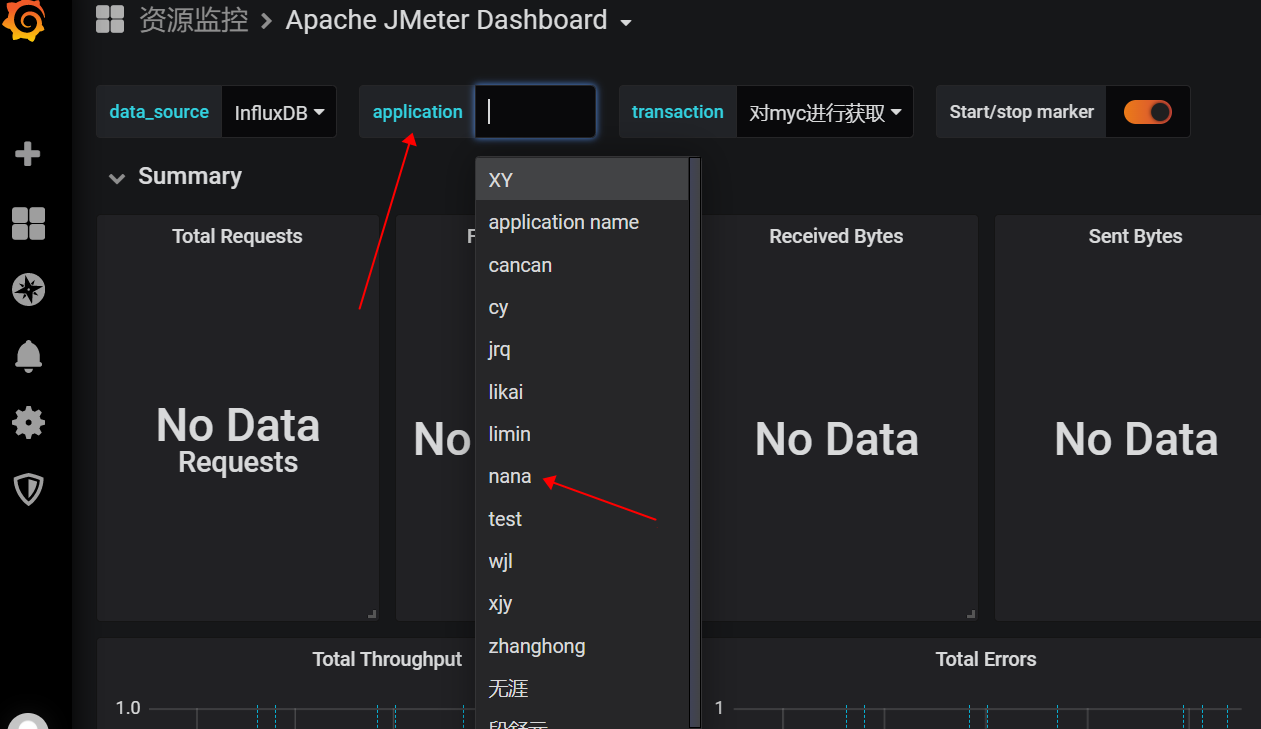Click the data_source variable label

coord(159,112)
